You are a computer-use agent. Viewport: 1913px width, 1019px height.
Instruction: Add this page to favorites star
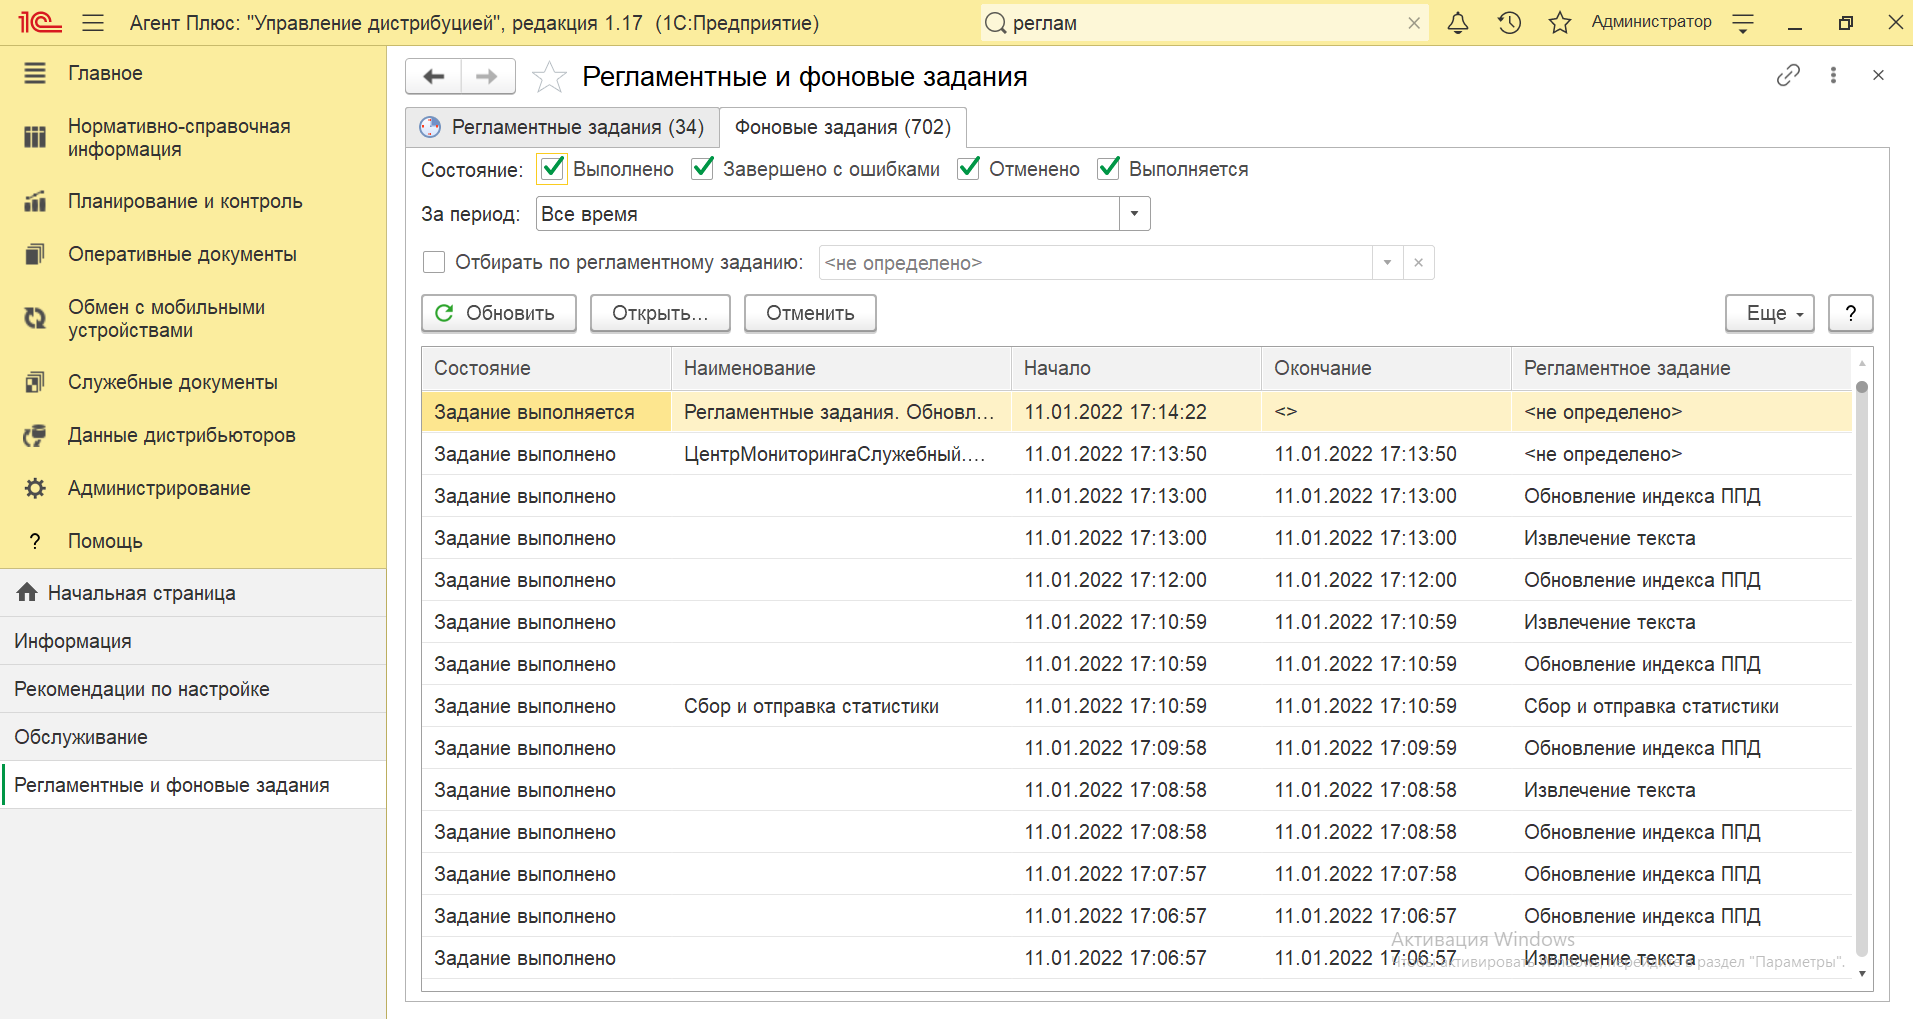(x=549, y=76)
